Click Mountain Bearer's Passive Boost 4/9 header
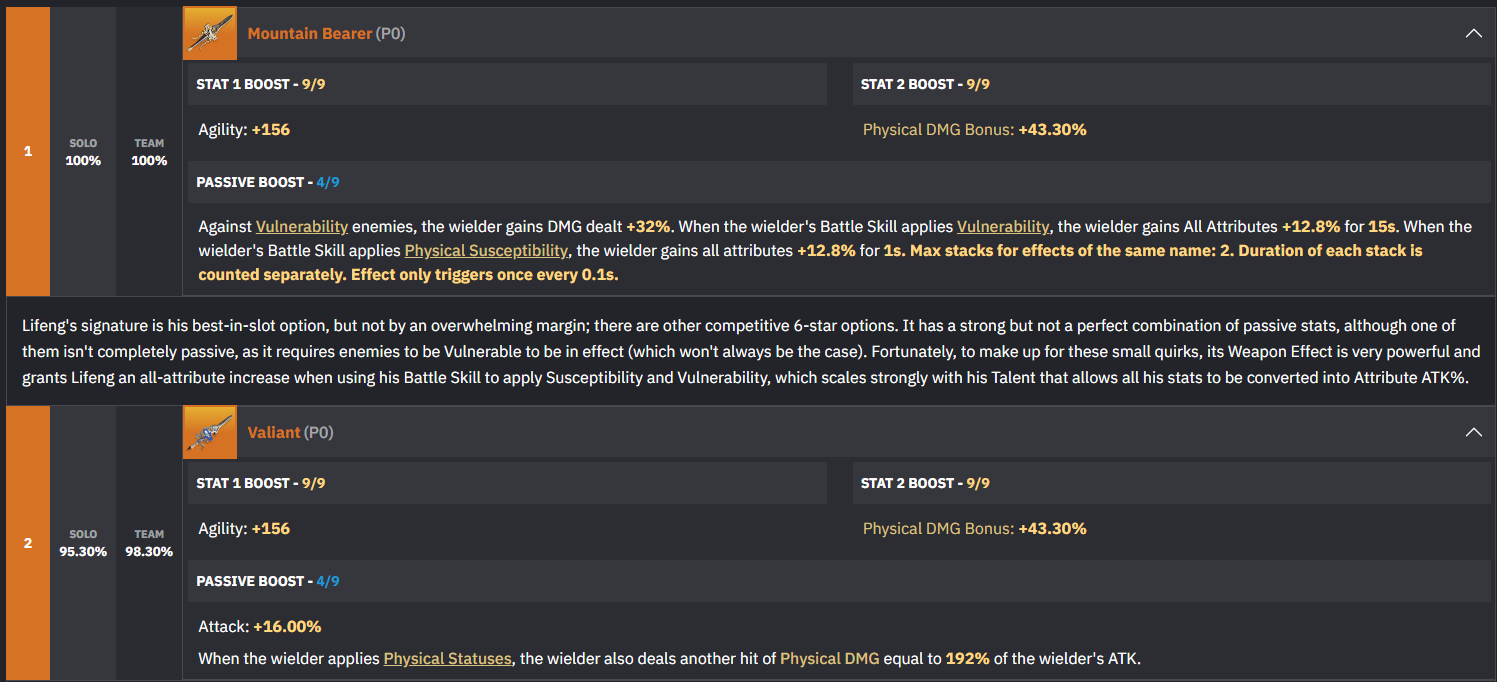1497x682 pixels. point(268,183)
